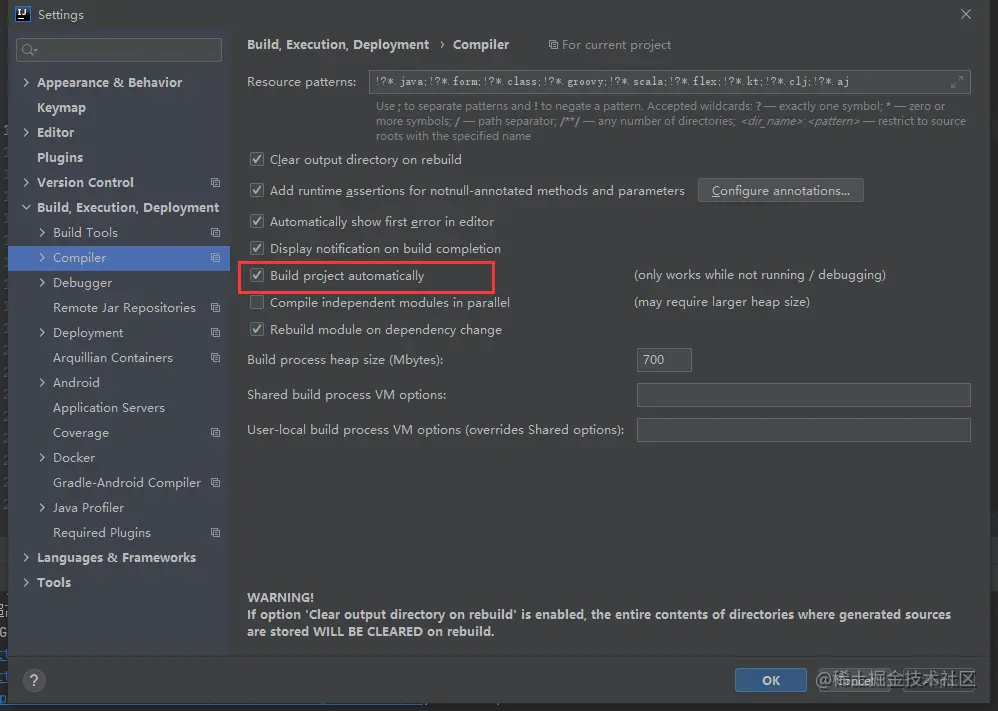998x711 pixels.
Task: Close the Settings dialog
Action: (966, 14)
